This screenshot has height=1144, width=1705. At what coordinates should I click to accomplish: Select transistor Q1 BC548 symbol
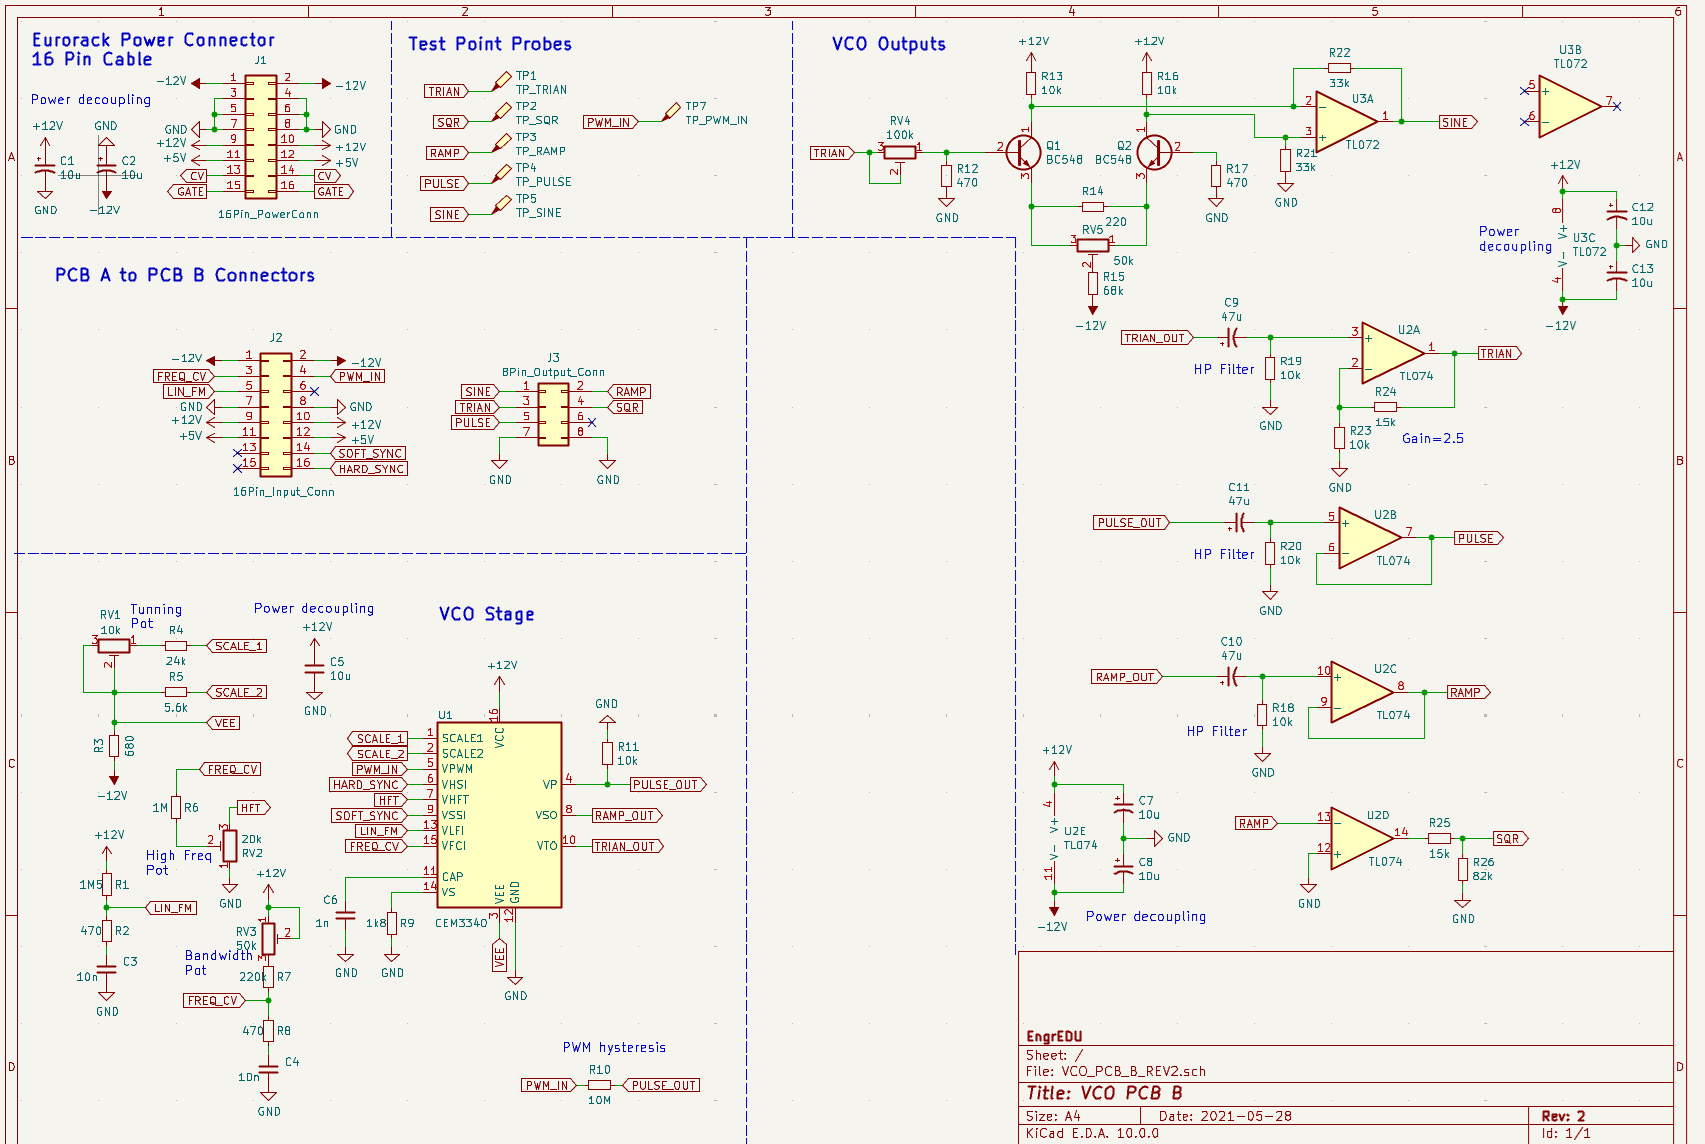click(1023, 153)
